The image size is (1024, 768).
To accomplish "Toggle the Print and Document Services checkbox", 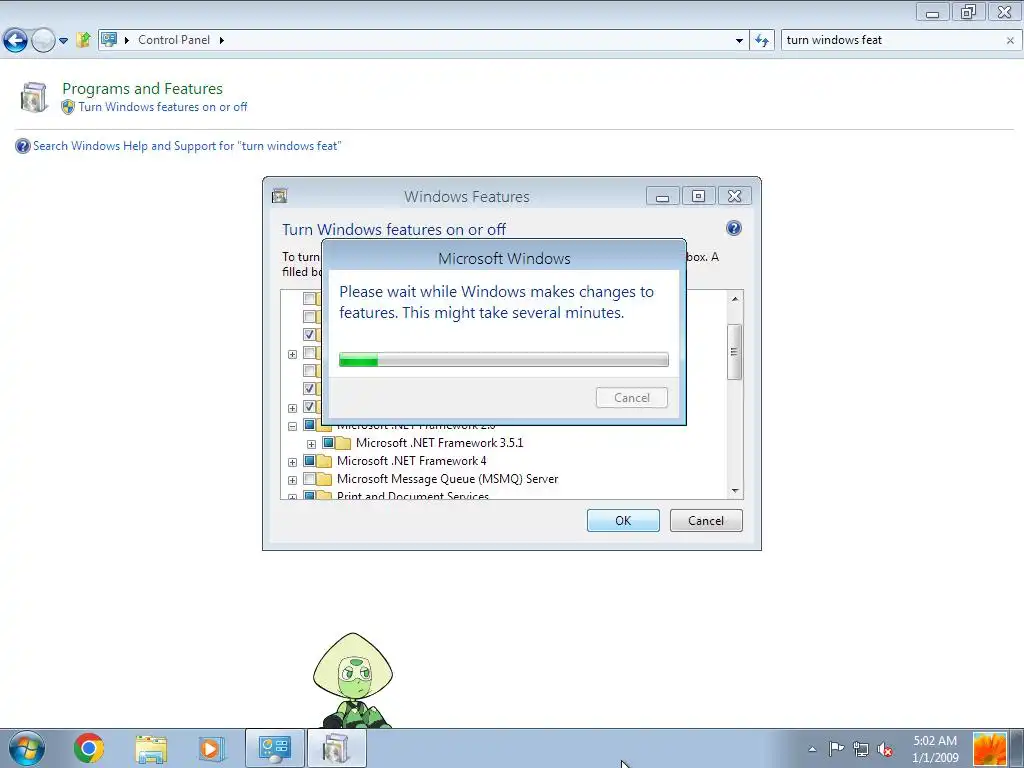I will [x=310, y=496].
